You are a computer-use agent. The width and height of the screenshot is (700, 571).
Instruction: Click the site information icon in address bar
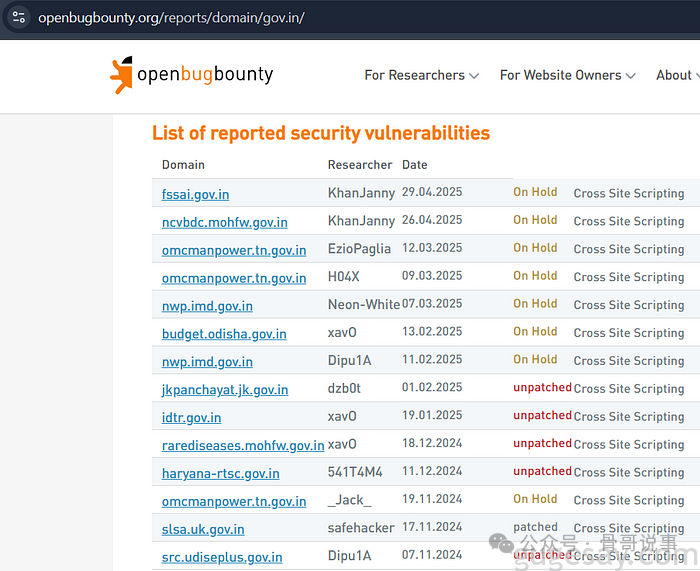(x=19, y=17)
